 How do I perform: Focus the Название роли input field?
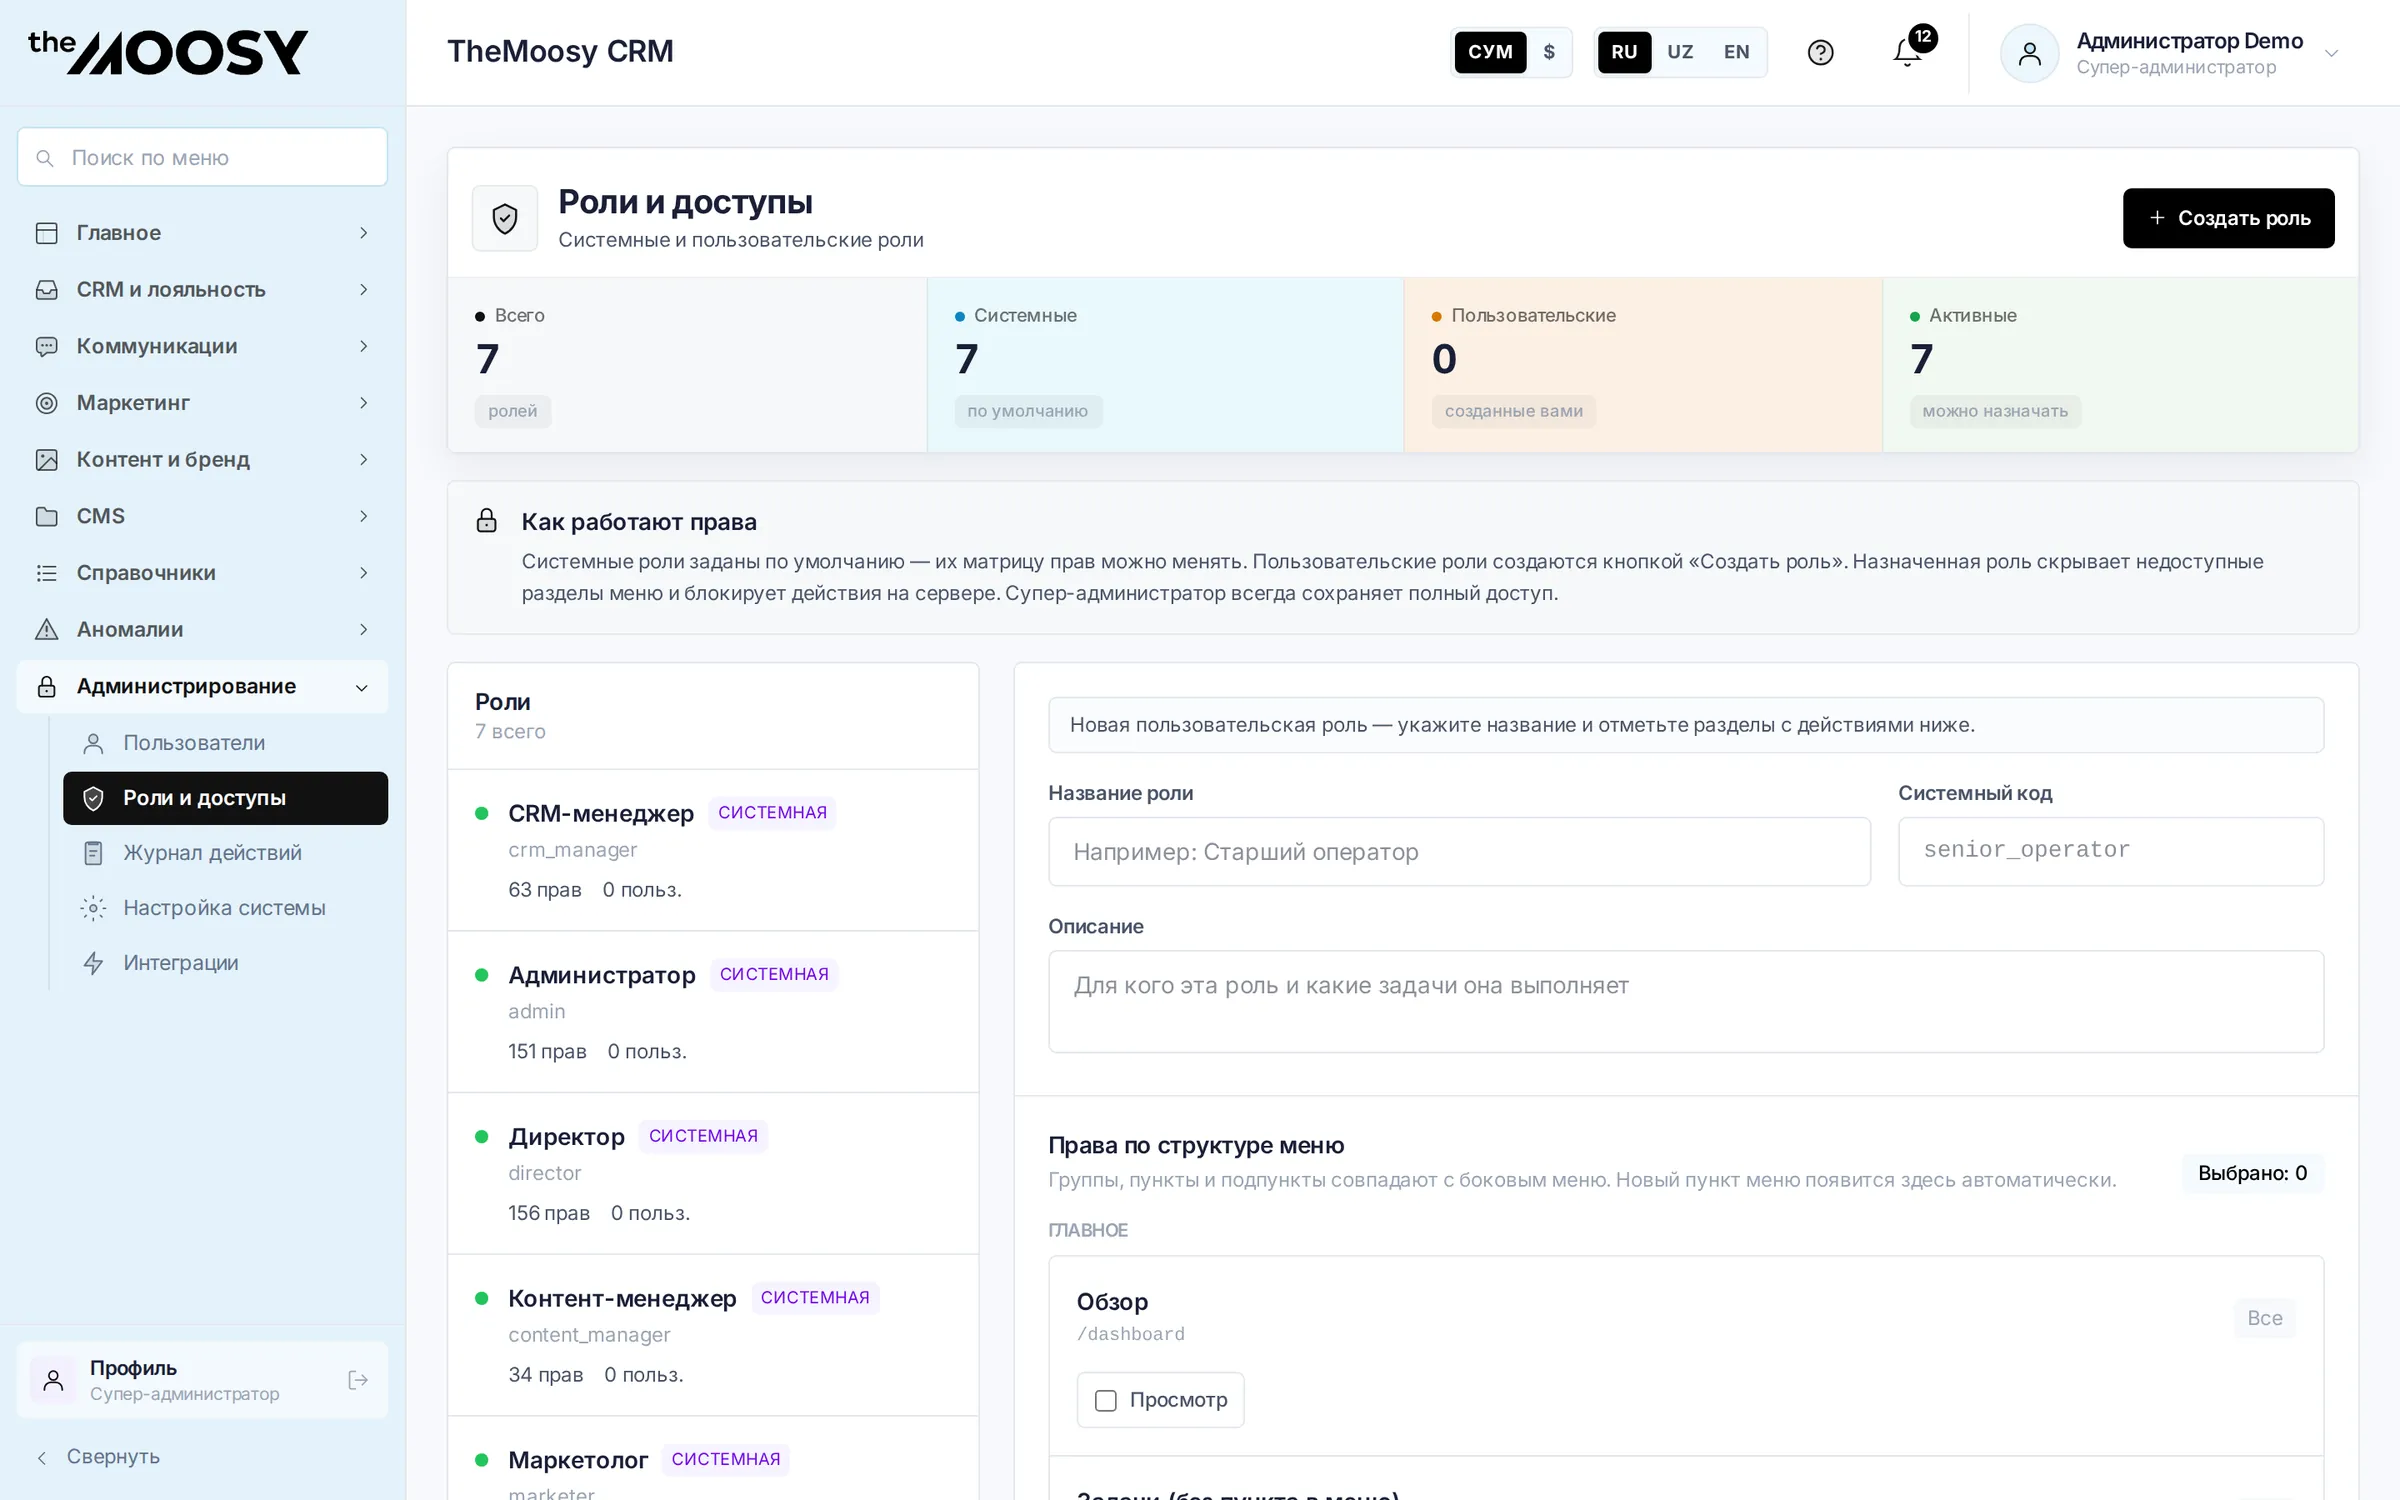pyautogui.click(x=1459, y=852)
